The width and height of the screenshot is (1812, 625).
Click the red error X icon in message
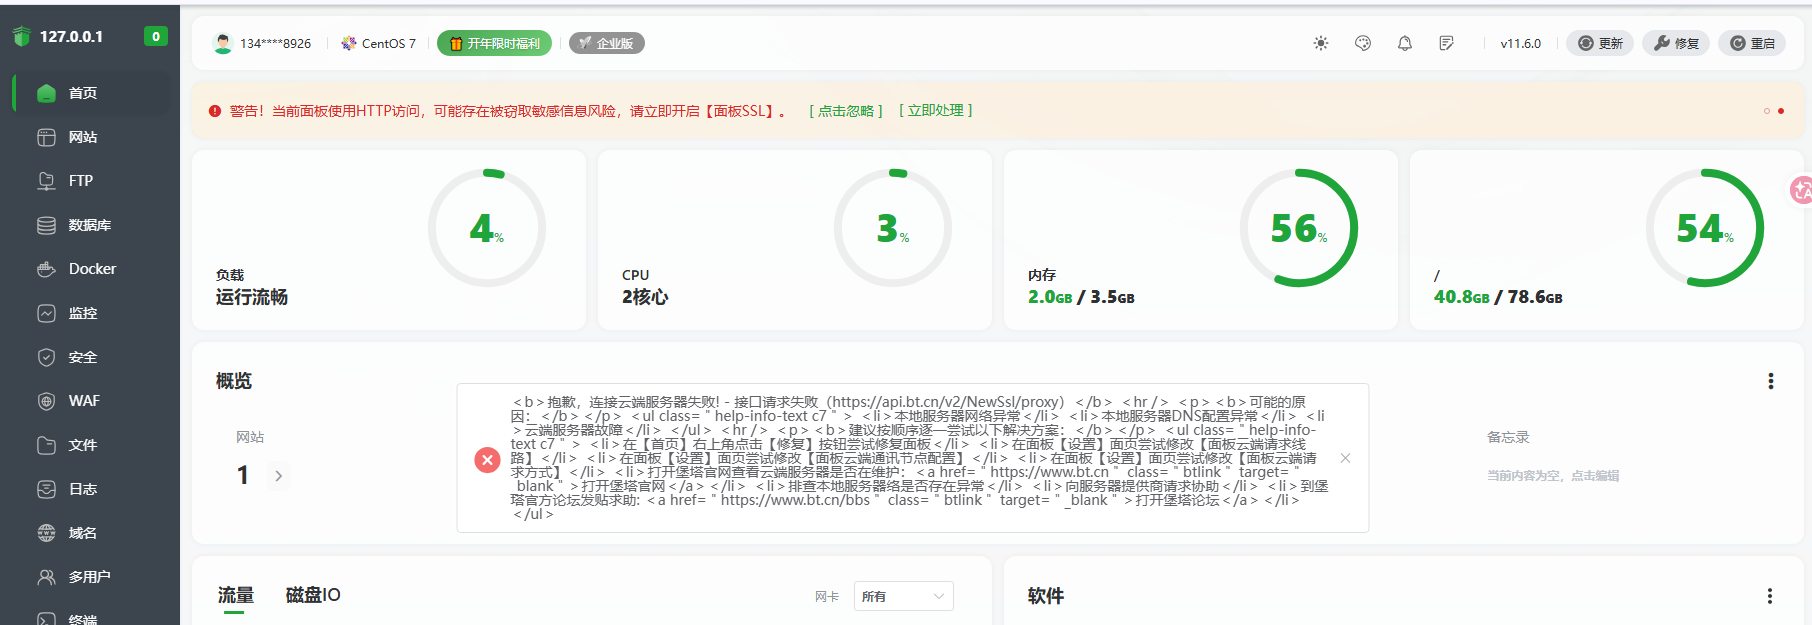click(x=487, y=460)
